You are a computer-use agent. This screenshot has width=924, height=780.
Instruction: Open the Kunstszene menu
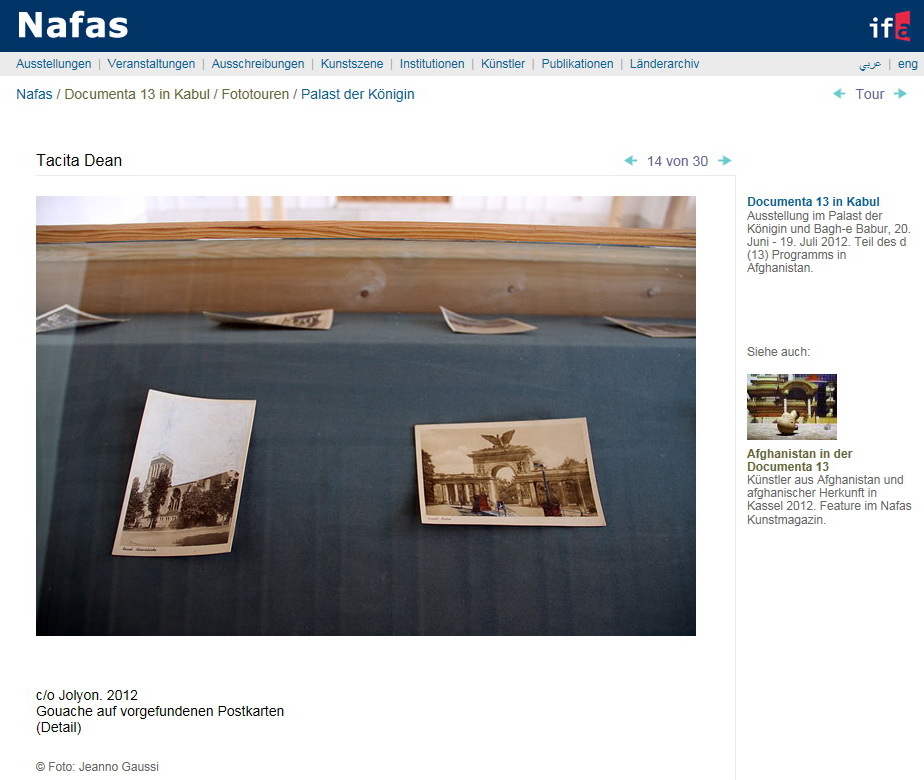pyautogui.click(x=352, y=64)
